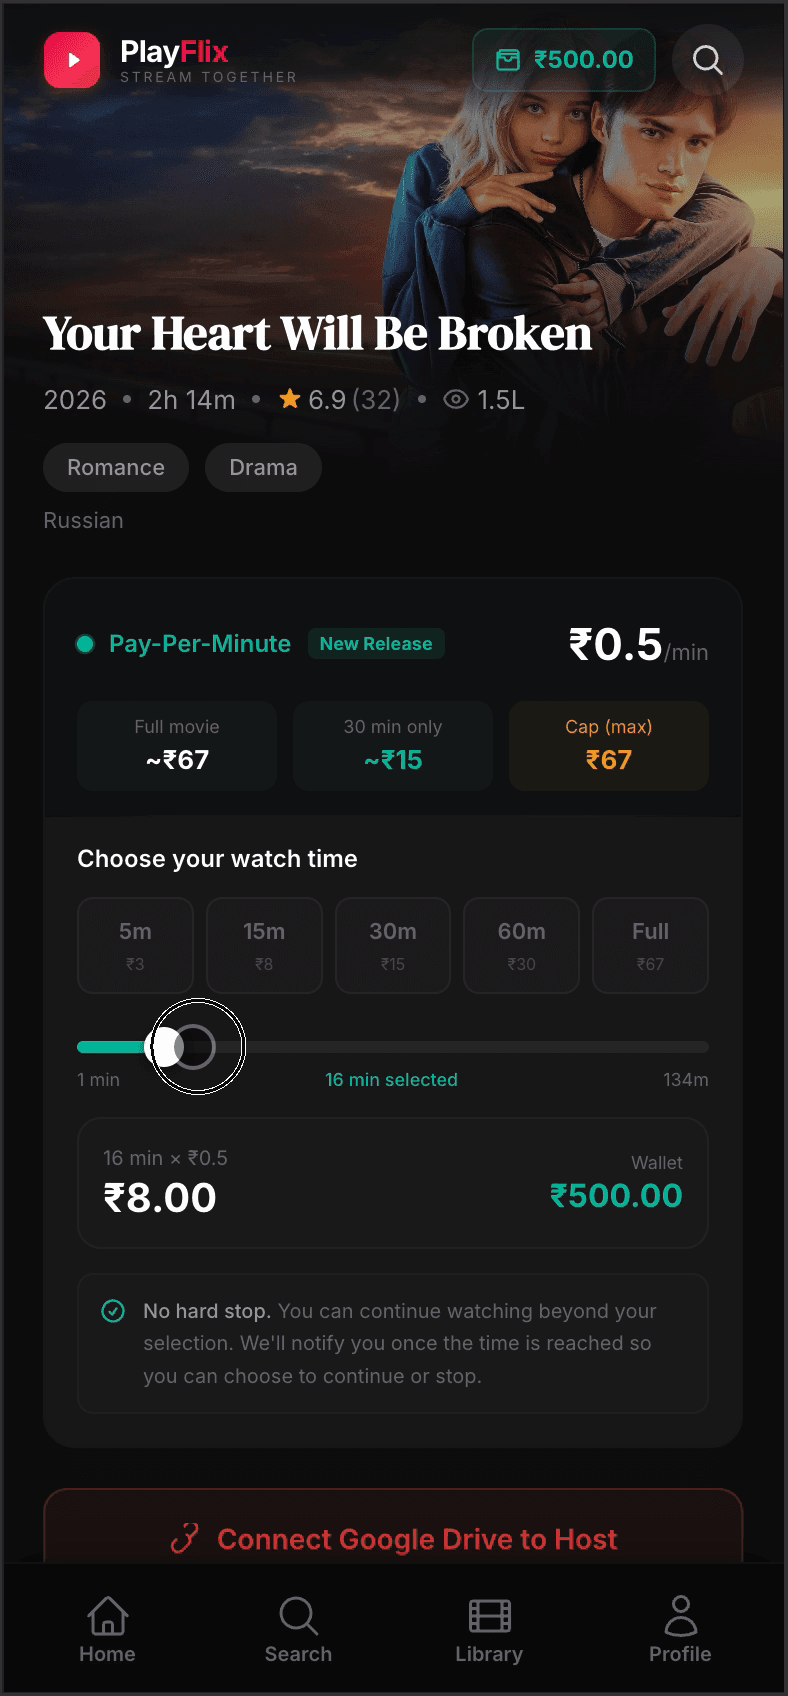Select the Library film icon in bottom nav
The height and width of the screenshot is (1696, 788).
click(489, 1615)
